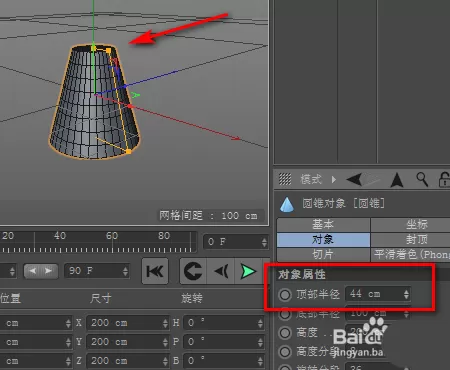
Task: Click the 0 F current frame spinner
Action: (236, 242)
